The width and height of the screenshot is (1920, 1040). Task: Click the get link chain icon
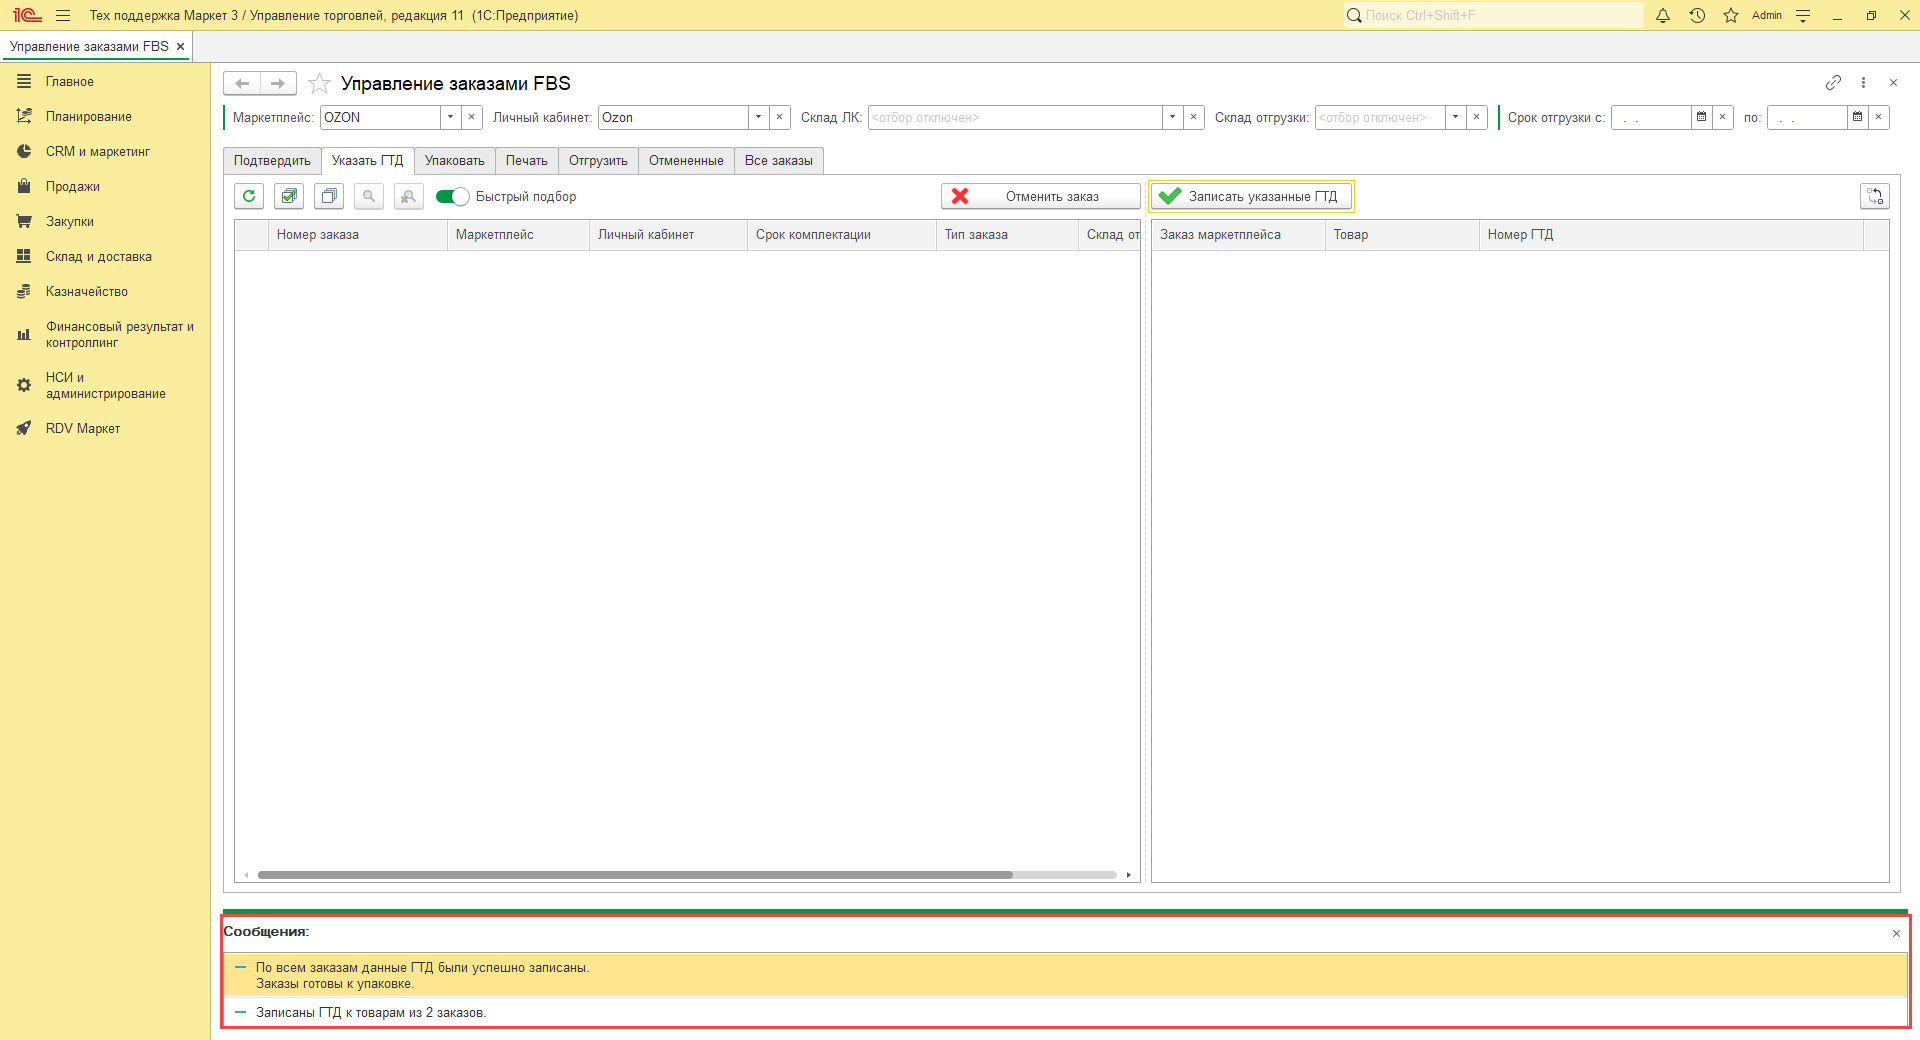(x=1833, y=83)
